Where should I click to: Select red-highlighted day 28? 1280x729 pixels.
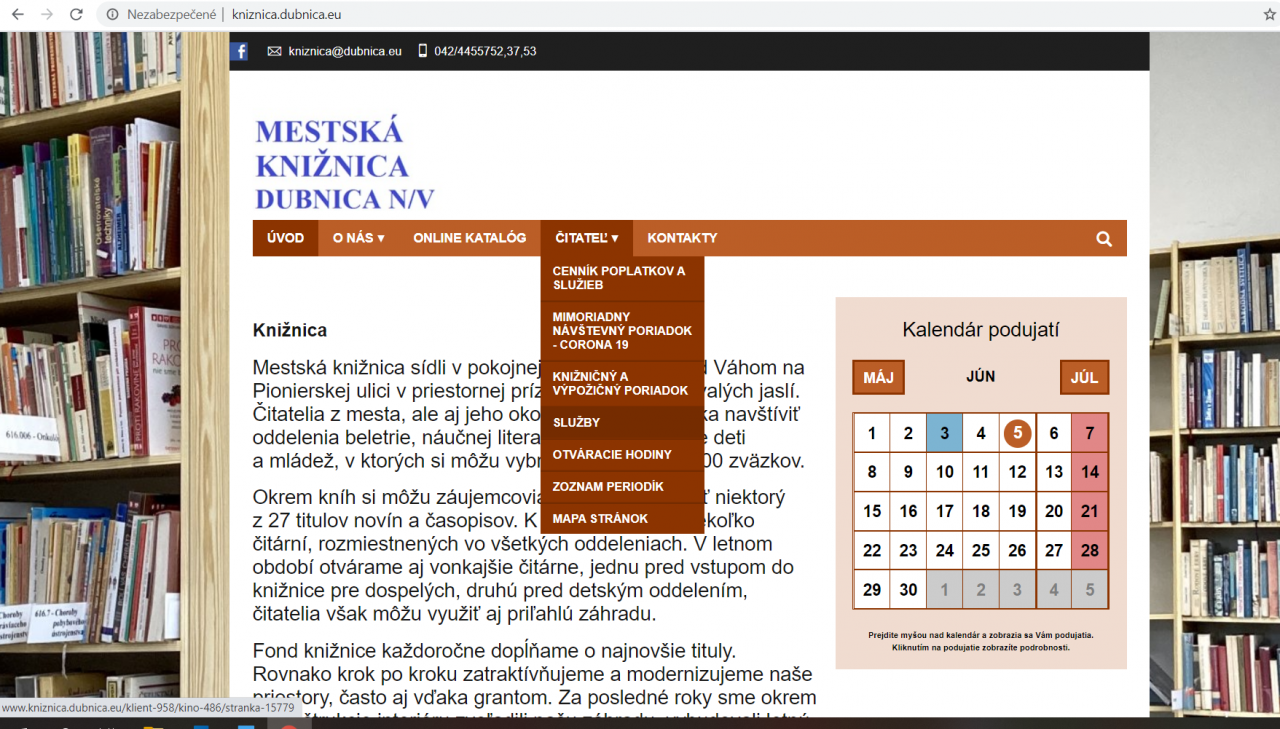(1090, 550)
